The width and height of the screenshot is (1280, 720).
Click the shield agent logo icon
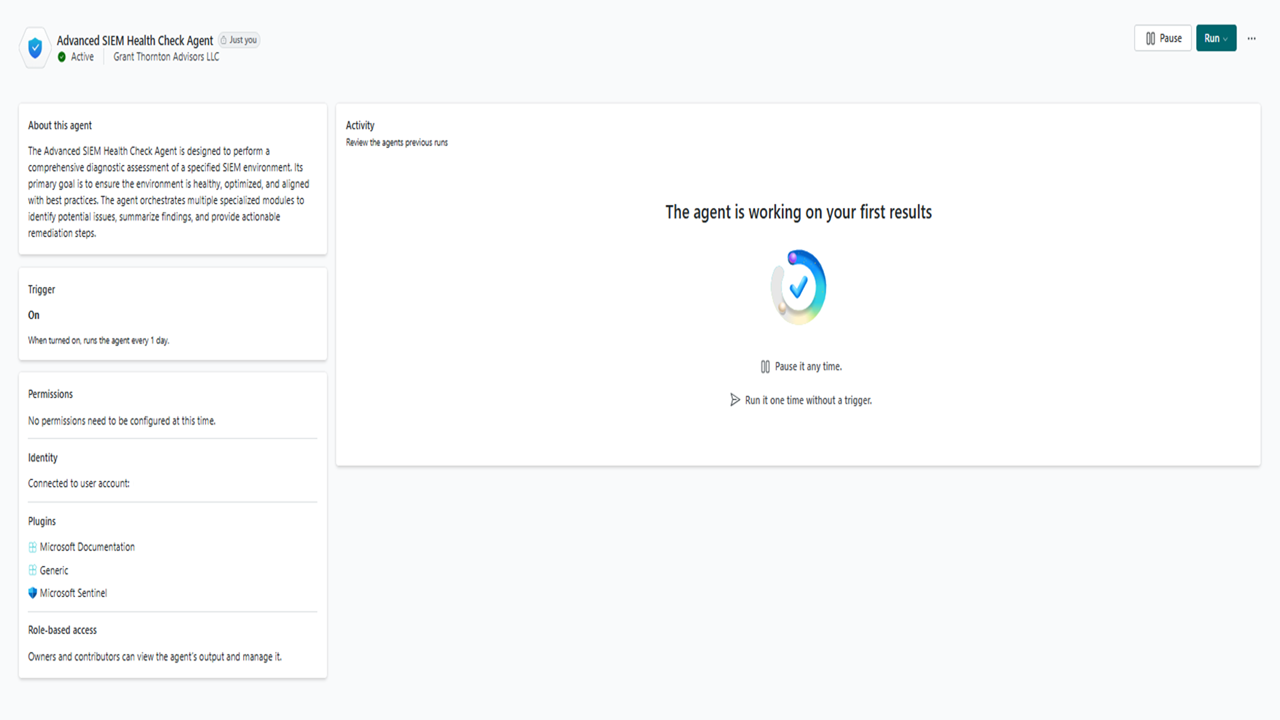[35, 48]
